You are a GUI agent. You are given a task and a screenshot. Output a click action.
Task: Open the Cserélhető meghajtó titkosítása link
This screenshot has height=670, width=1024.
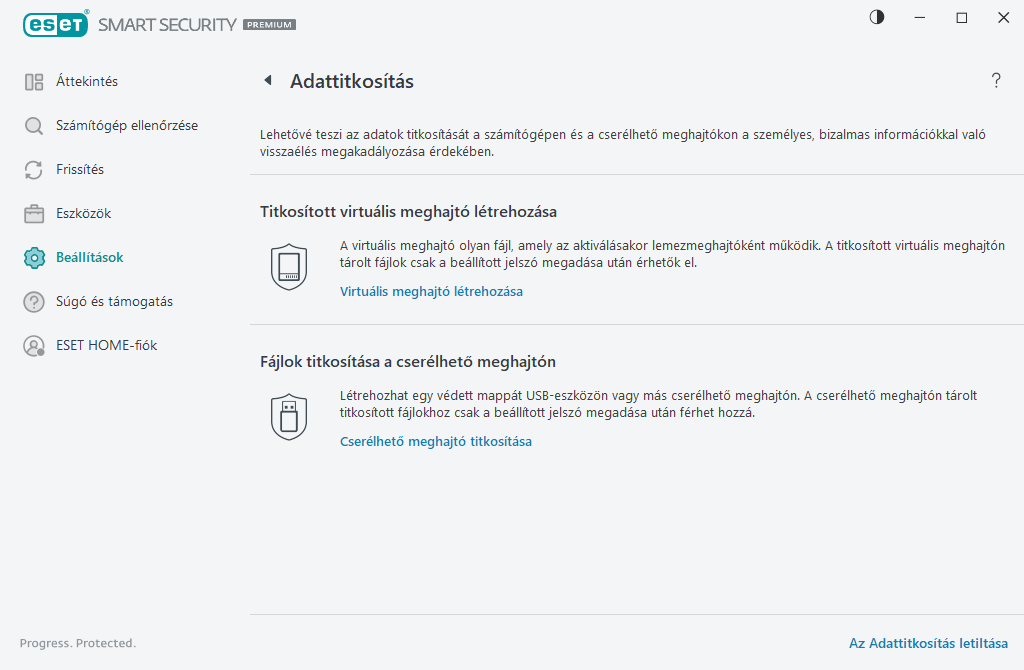coord(436,442)
